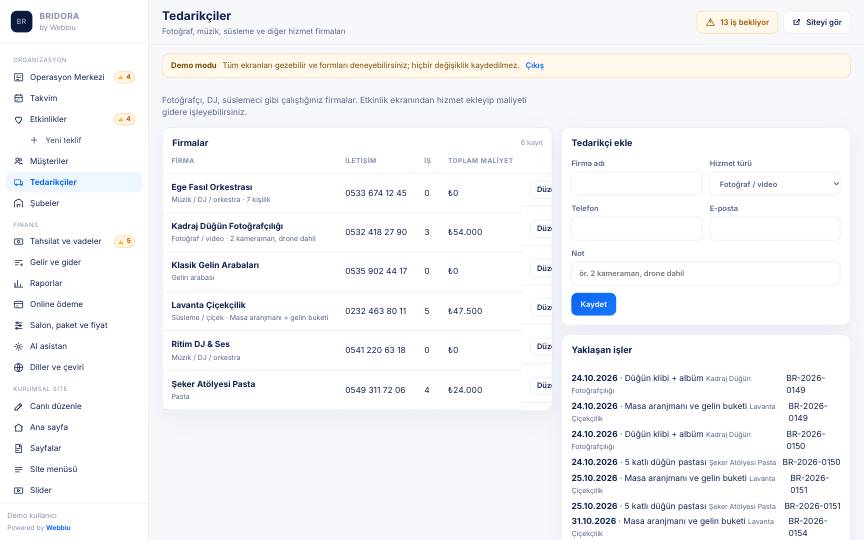Viewport: 864px width, 540px height.
Task: Select Müşteriler in the sidebar
Action: tap(74, 161)
